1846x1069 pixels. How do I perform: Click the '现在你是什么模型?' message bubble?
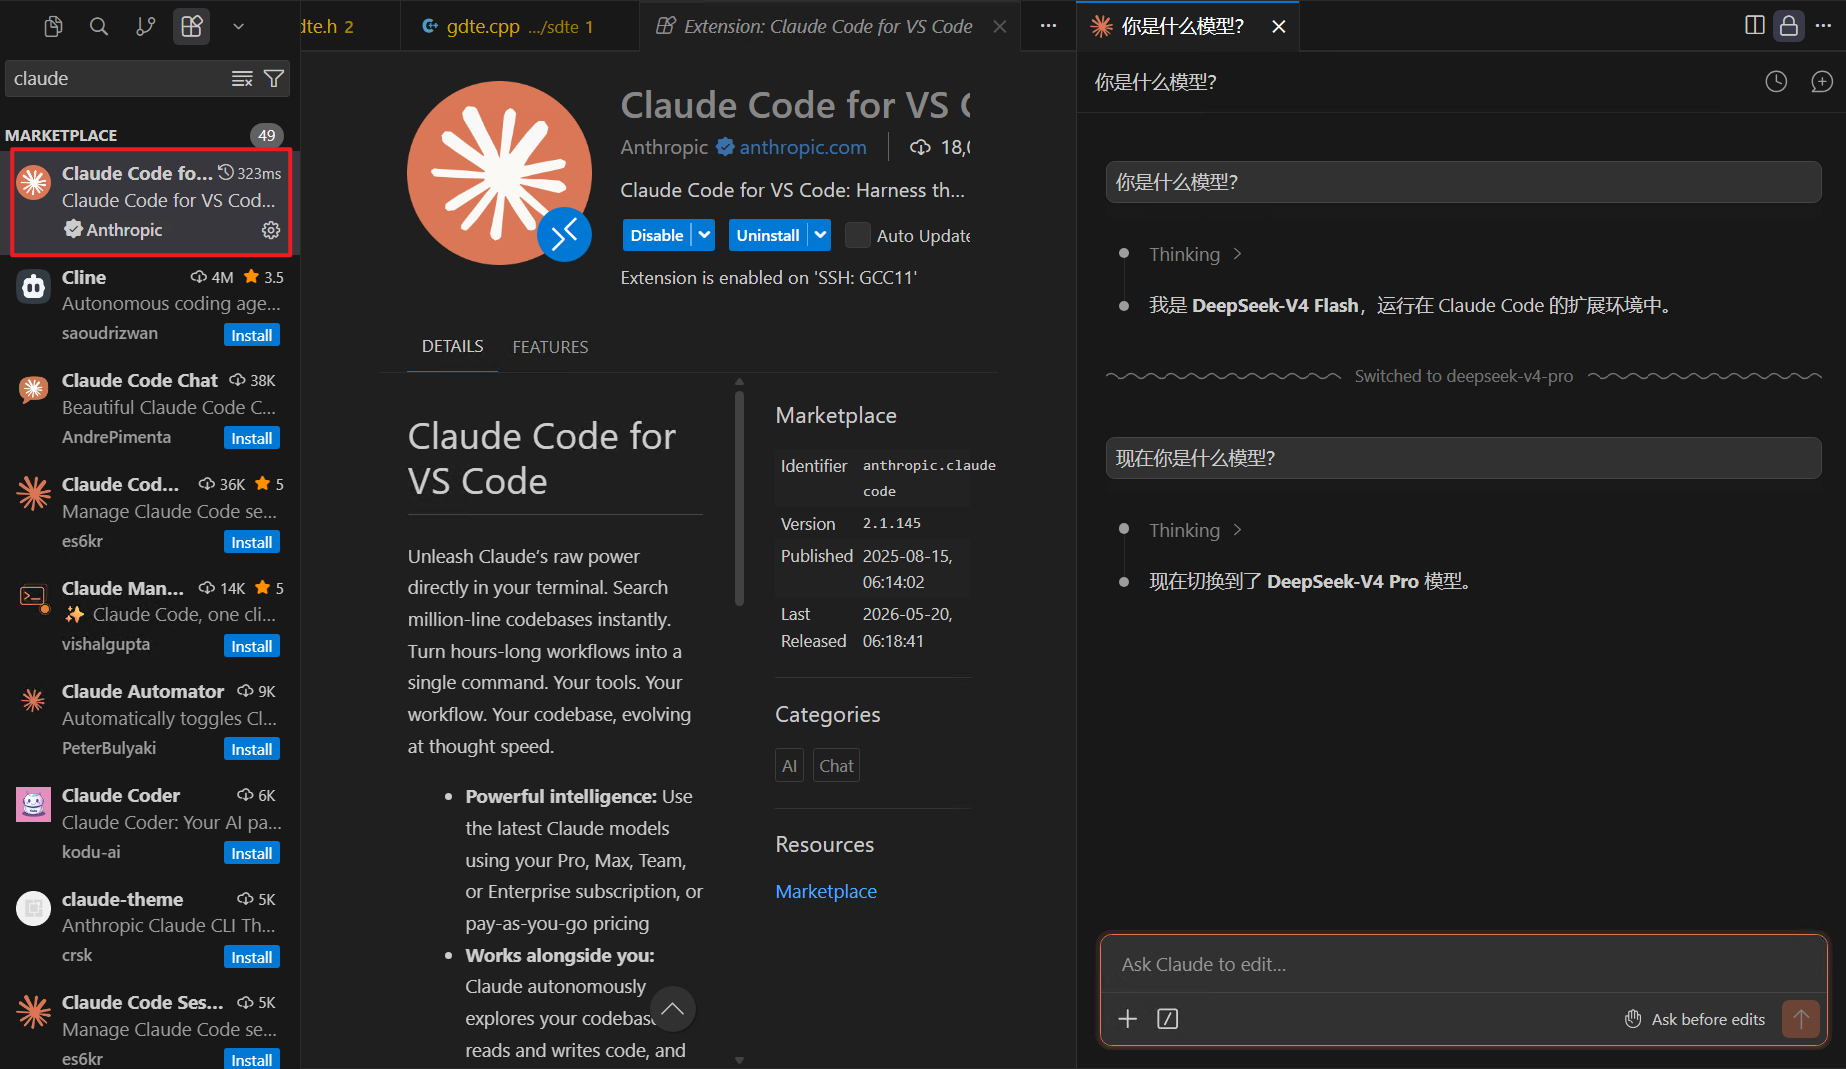click(x=1463, y=458)
